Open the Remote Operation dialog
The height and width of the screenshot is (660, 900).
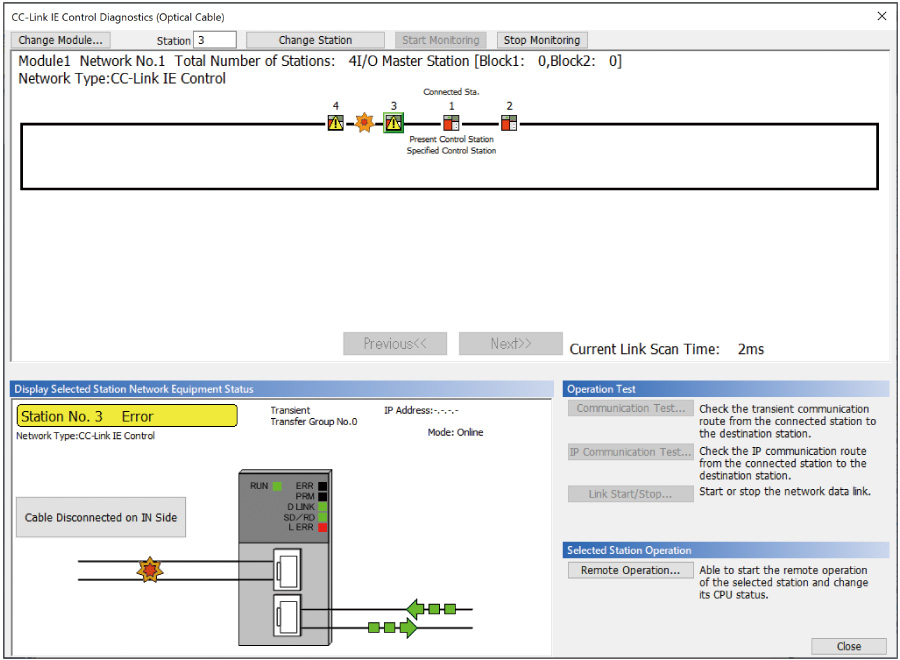click(x=630, y=570)
